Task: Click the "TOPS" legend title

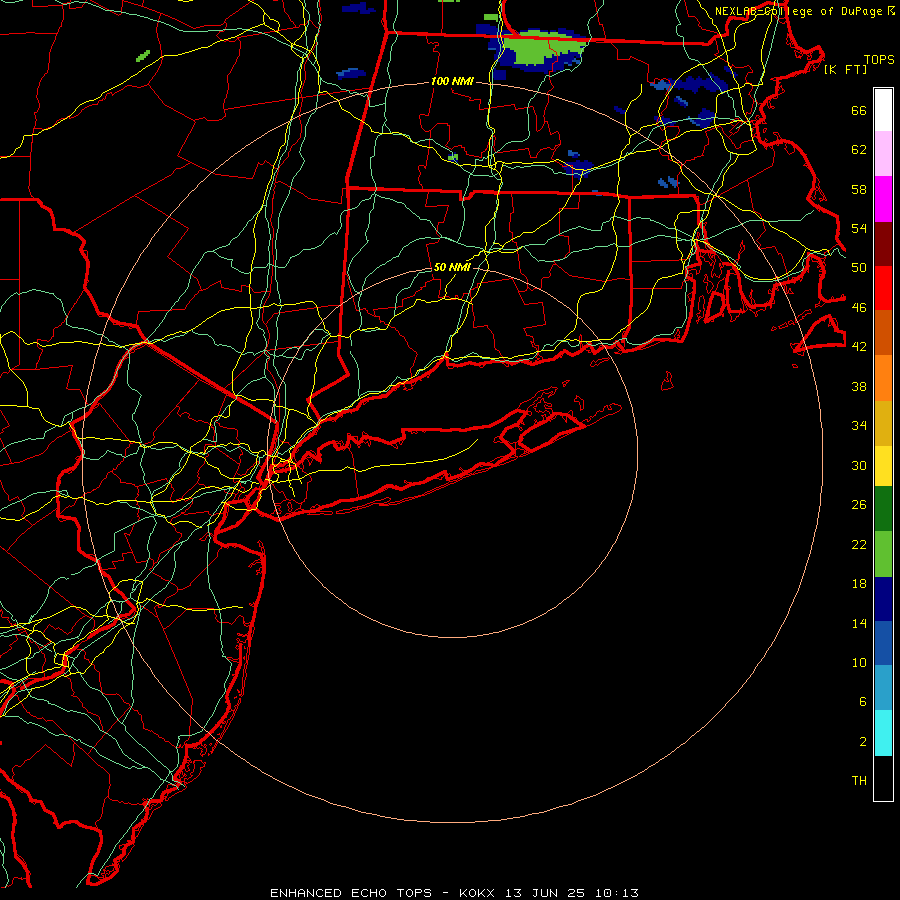Action: click(879, 60)
